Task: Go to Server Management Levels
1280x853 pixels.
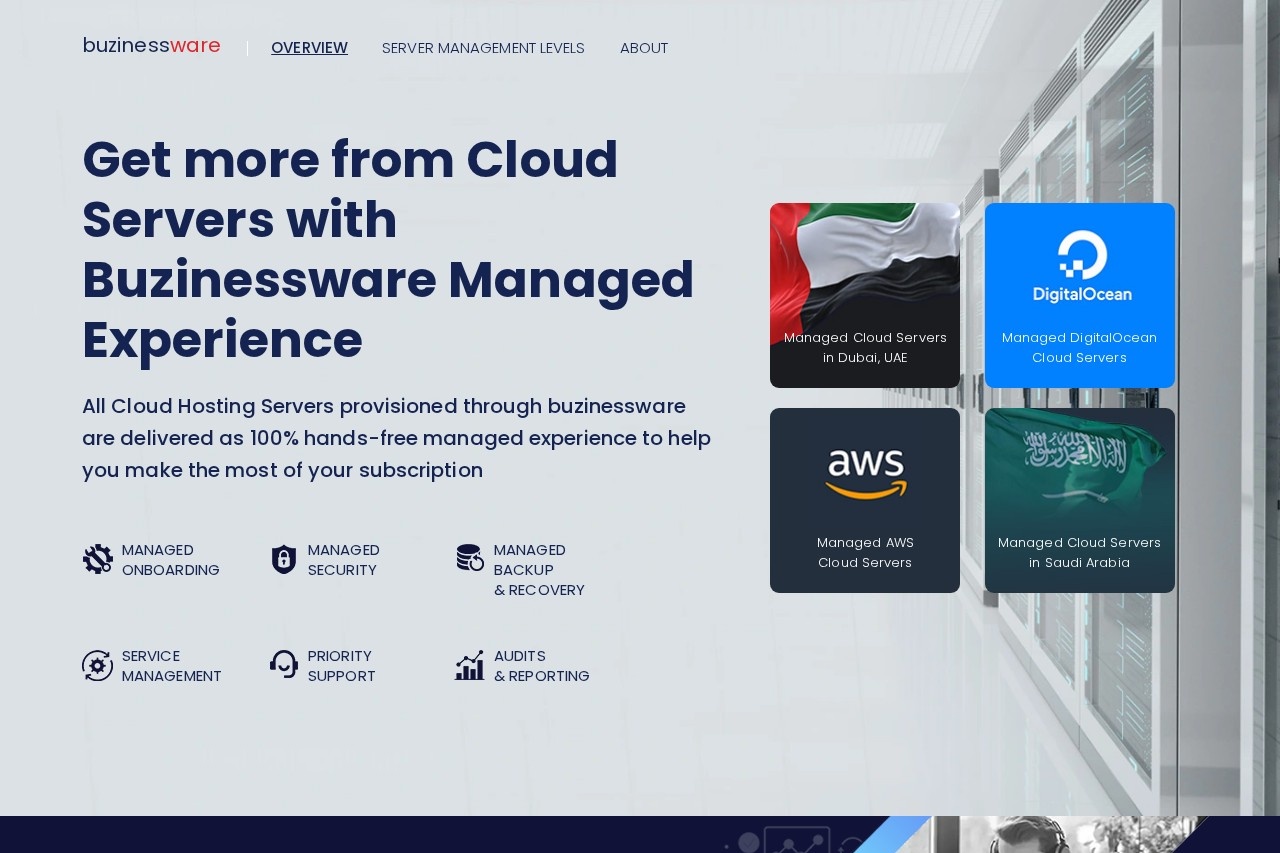Action: (x=483, y=48)
